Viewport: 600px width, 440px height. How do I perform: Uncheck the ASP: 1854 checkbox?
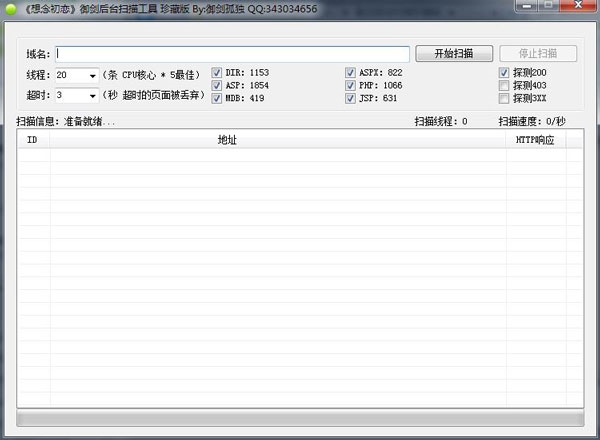point(217,85)
